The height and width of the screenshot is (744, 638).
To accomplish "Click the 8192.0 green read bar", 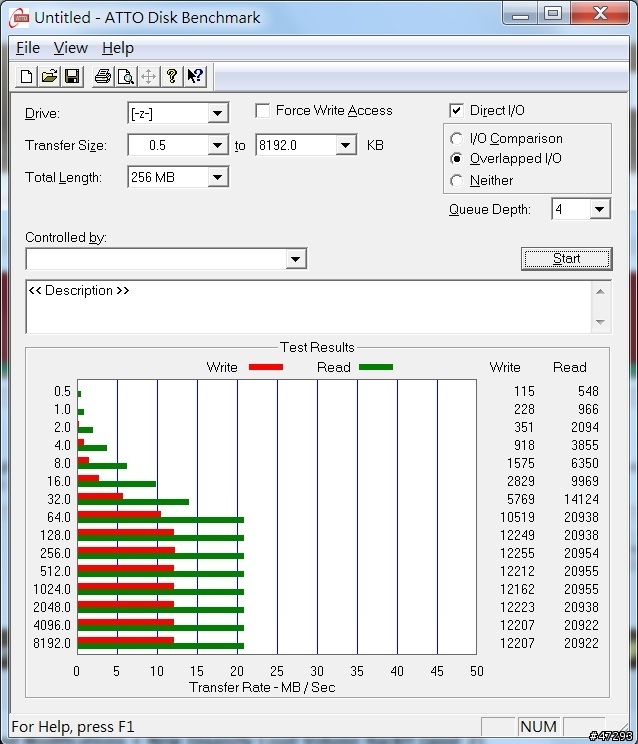I will (x=160, y=646).
